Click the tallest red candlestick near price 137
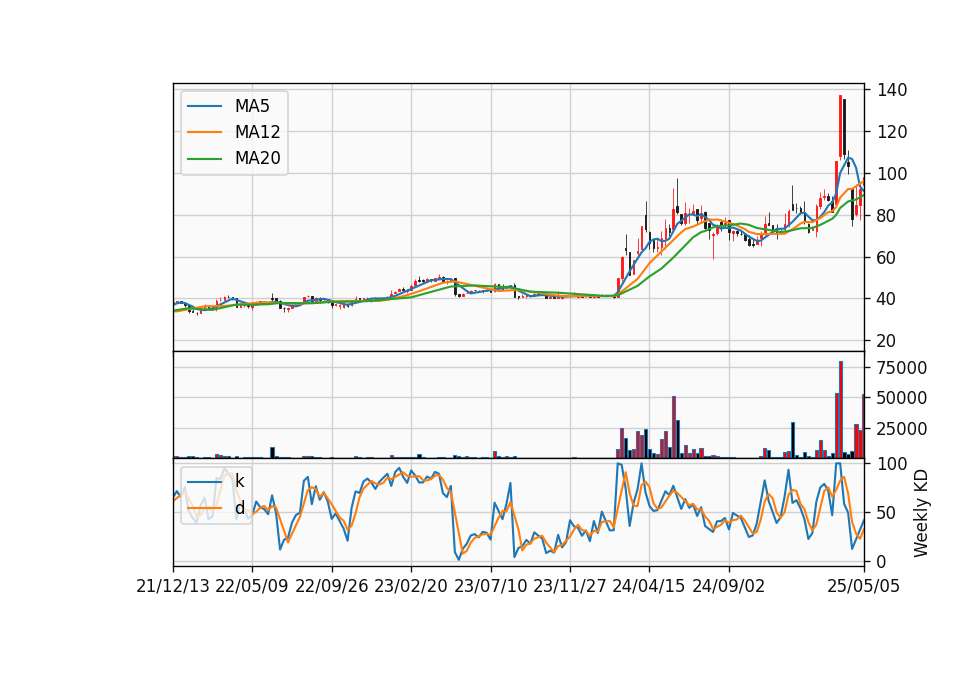This screenshot has height=690, width=960. click(x=841, y=126)
